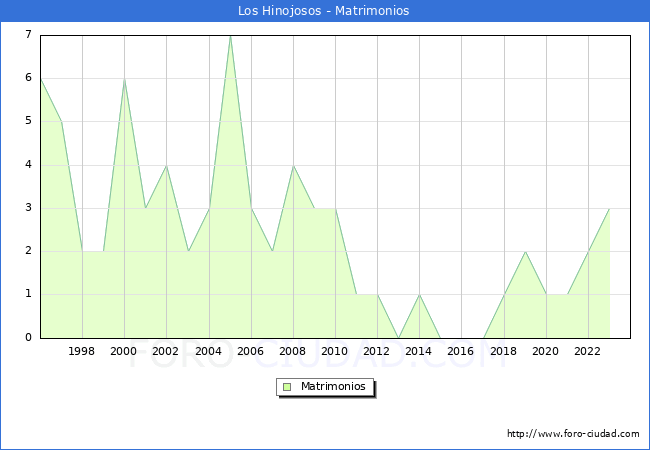Click the 3 value on the y-axis
Viewport: 650px width, 450px height.
pos(28,208)
